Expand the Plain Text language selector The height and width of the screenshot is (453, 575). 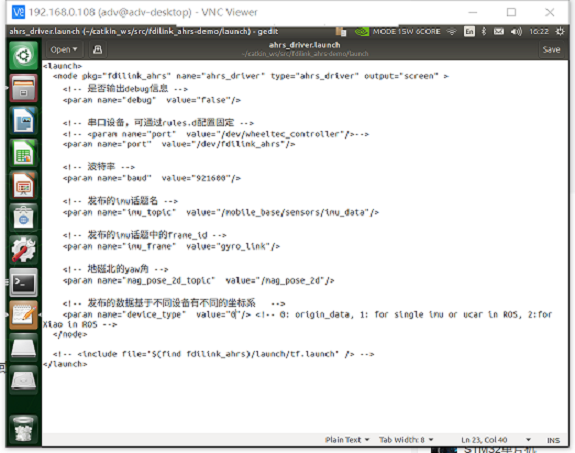pyautogui.click(x=347, y=439)
